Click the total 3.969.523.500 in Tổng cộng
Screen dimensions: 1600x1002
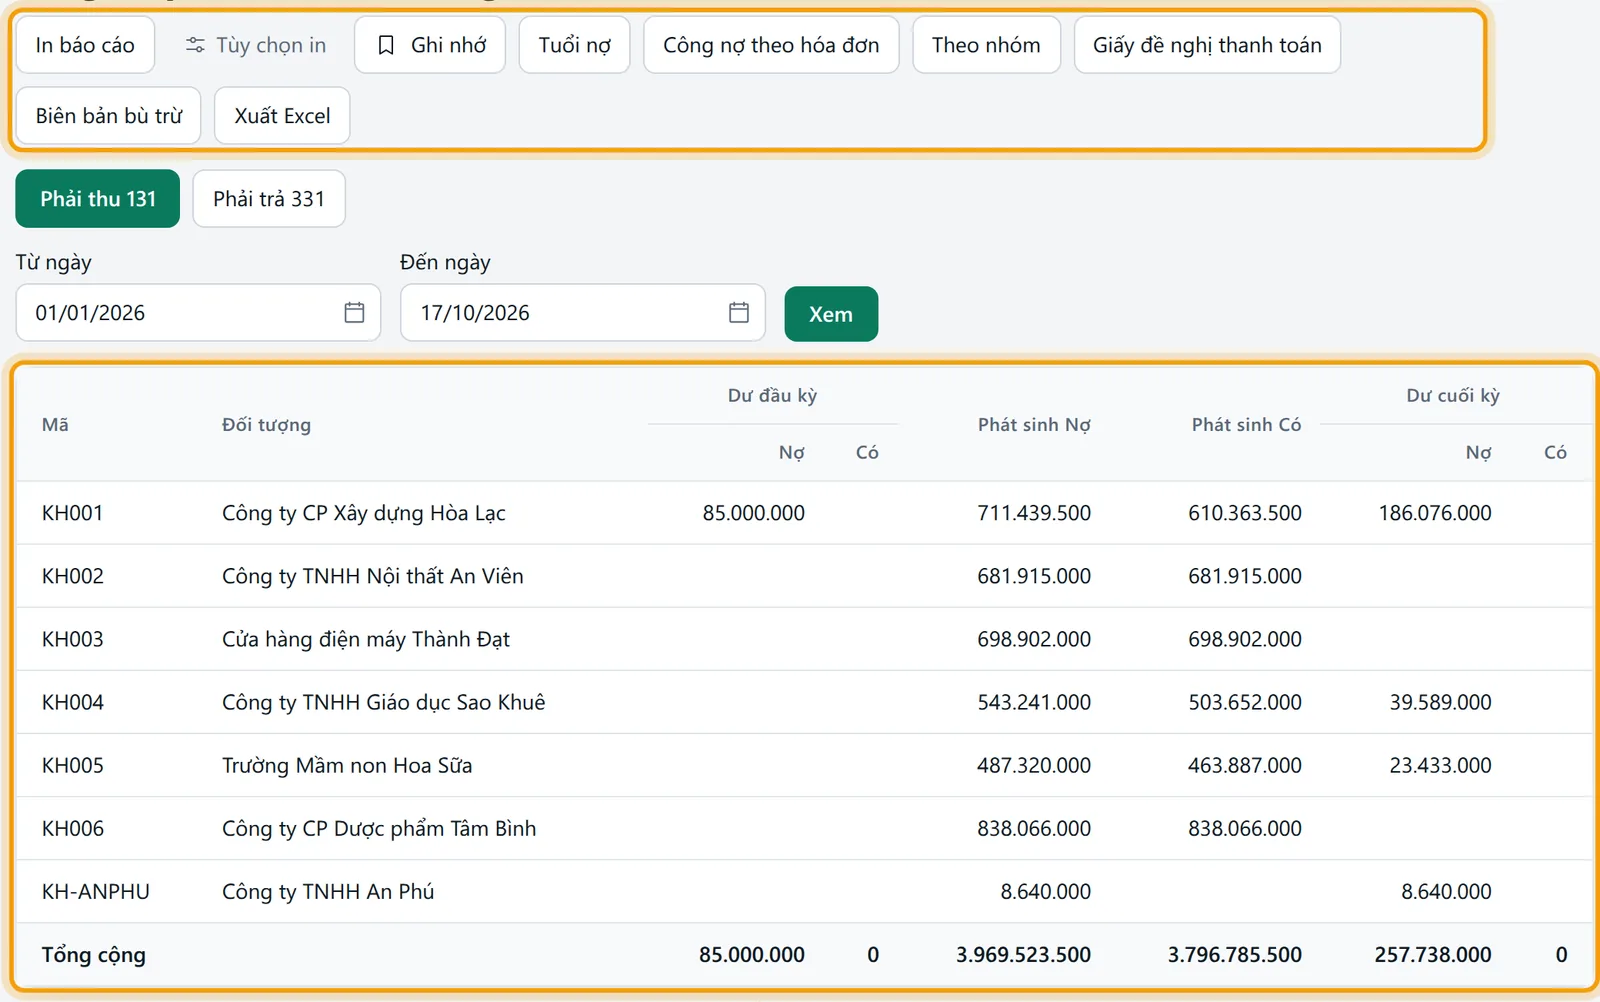pyautogui.click(x=1023, y=955)
